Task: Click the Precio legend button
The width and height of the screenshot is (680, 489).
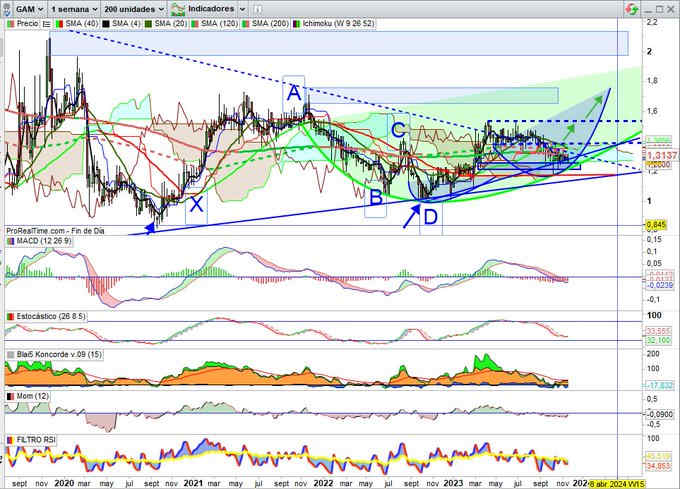Action: (23, 24)
